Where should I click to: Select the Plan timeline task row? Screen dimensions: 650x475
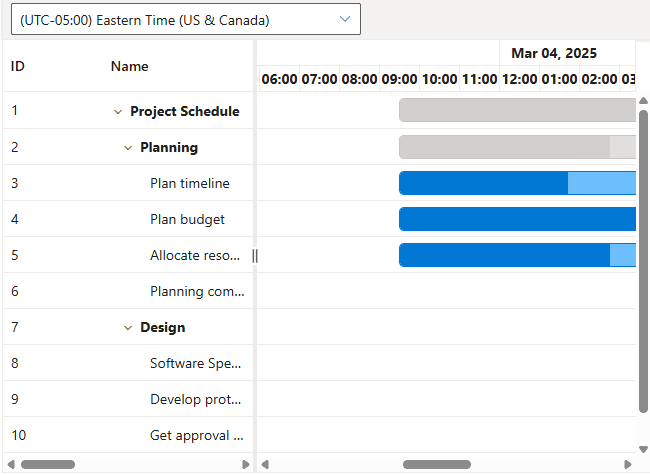coord(189,183)
